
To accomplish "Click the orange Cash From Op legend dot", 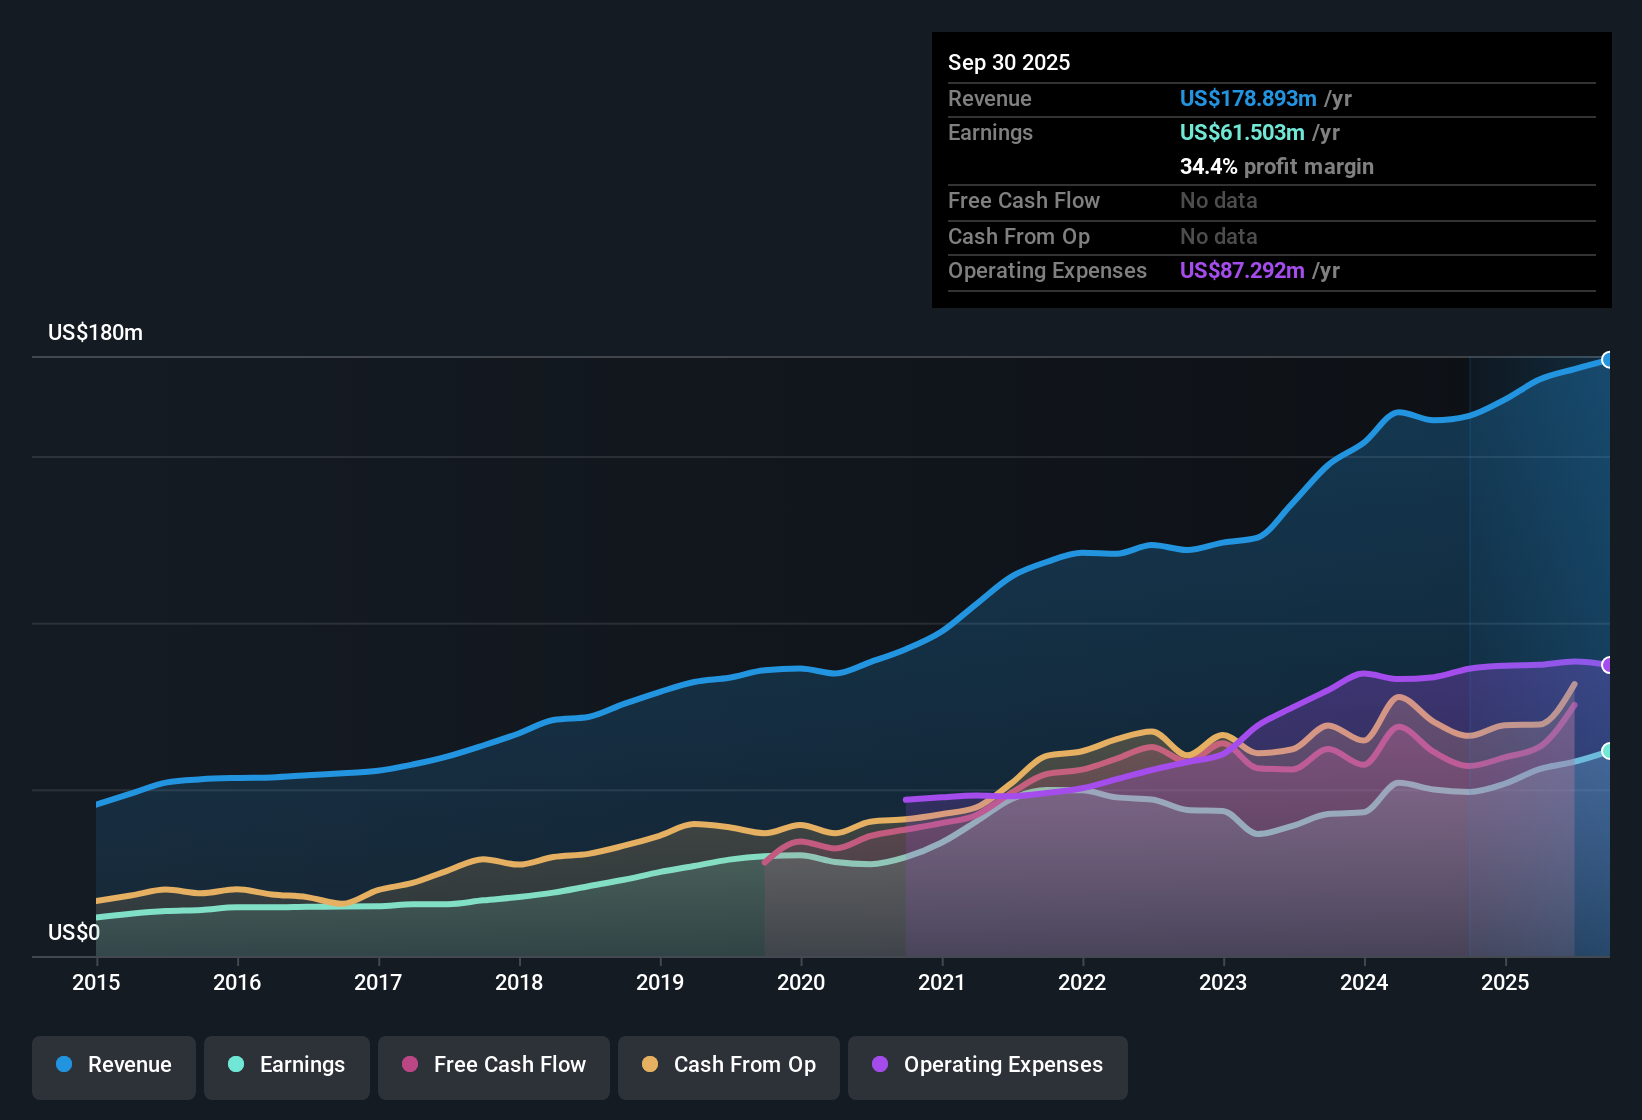I will 649,1065.
